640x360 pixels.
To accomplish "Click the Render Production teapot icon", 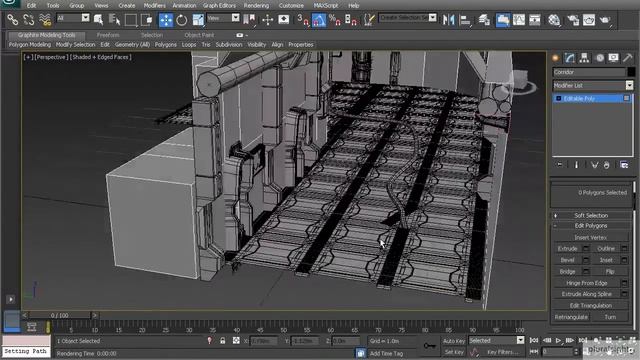I will [x=605, y=20].
